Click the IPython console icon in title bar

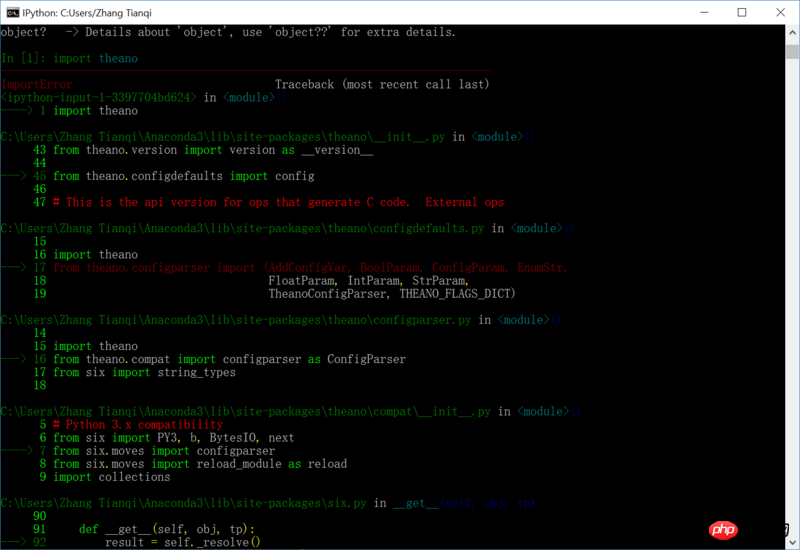[x=11, y=12]
